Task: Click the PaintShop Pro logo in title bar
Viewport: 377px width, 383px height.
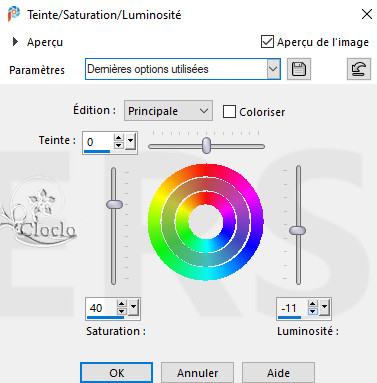Action: point(14,14)
